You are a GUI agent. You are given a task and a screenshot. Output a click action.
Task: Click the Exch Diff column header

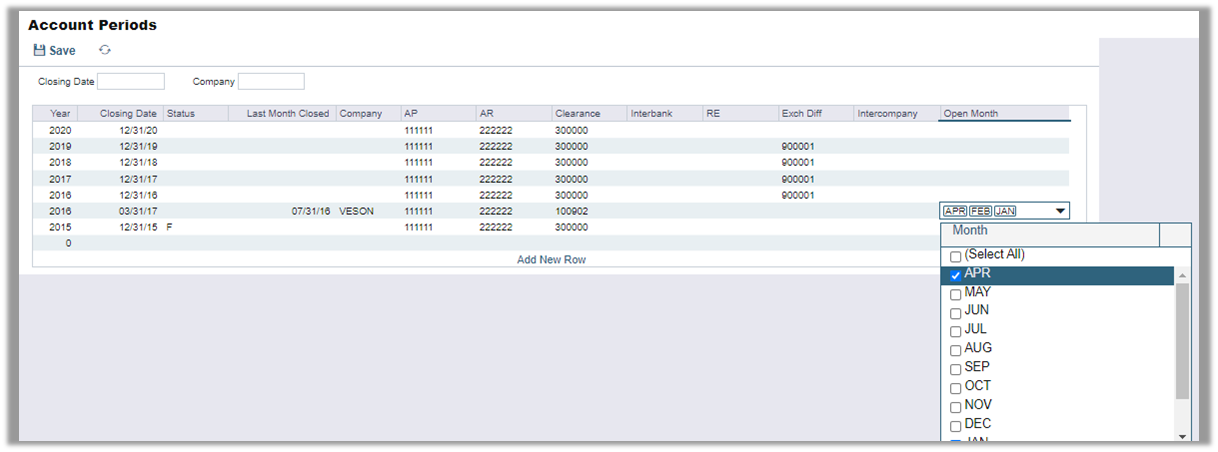814,113
